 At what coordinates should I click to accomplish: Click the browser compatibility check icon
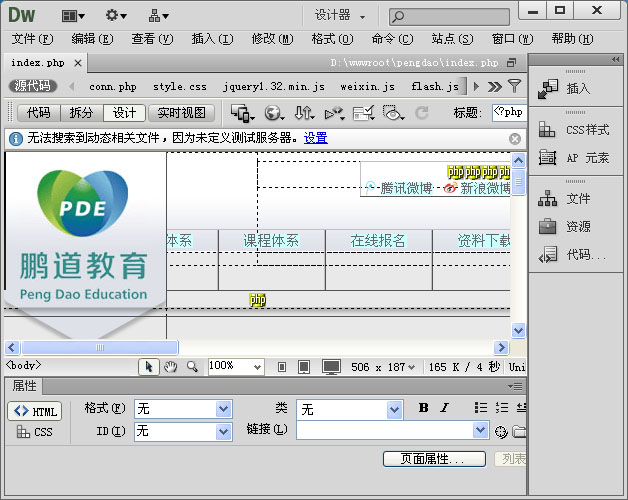point(364,113)
